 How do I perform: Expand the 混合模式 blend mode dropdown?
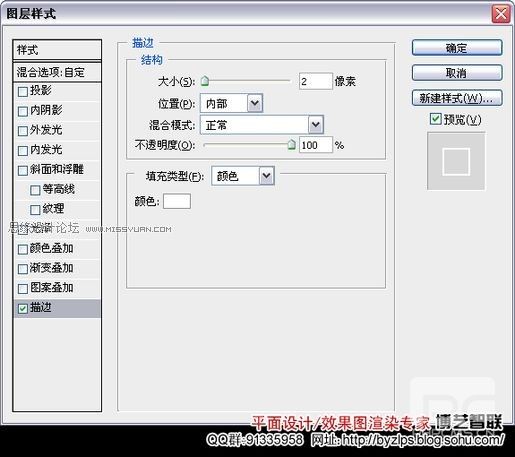click(x=262, y=125)
